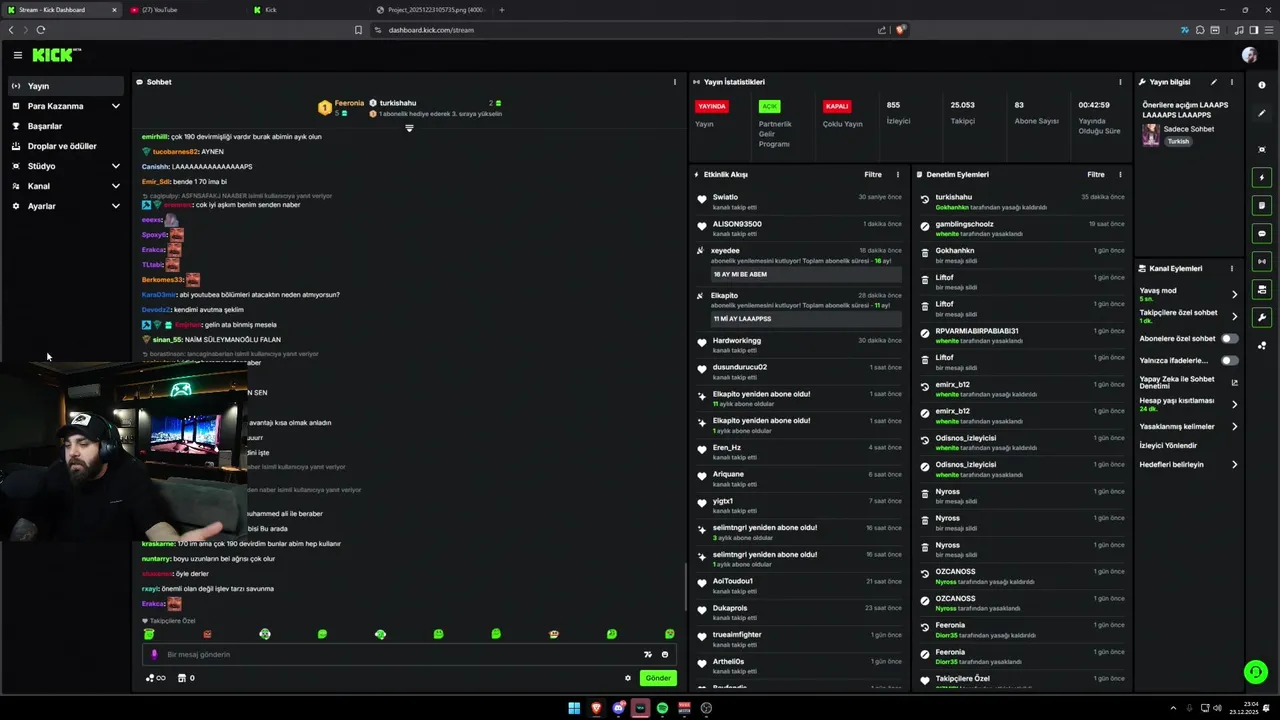
Task: Open the info icon in the right sidebar
Action: pyautogui.click(x=1262, y=85)
